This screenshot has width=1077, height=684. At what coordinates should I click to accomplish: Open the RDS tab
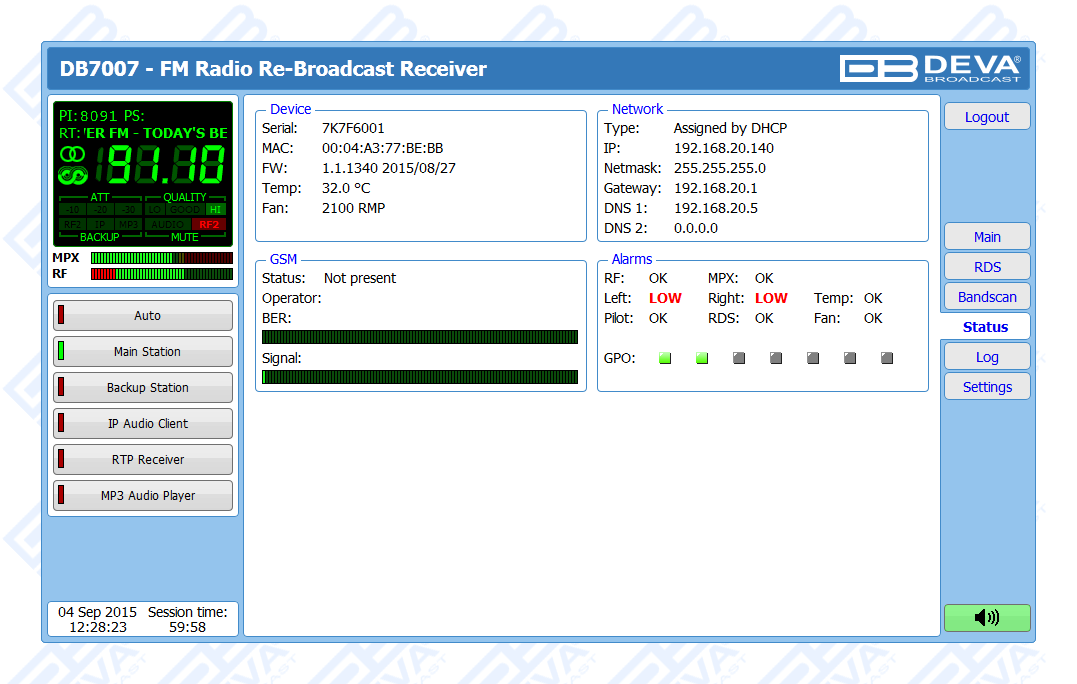[986, 267]
